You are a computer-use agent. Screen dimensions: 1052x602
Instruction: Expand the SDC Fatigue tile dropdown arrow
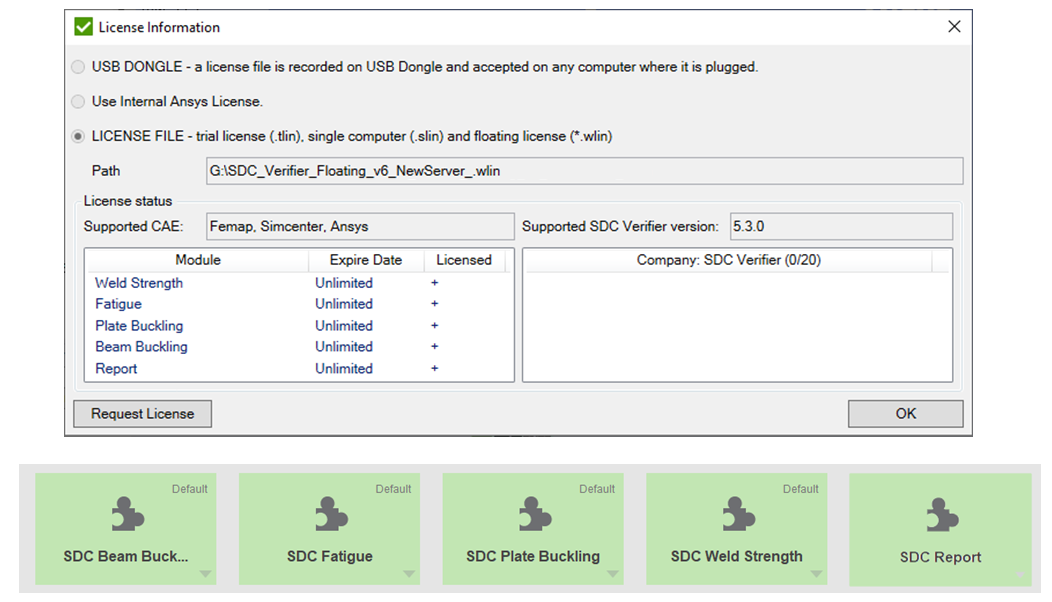point(409,574)
